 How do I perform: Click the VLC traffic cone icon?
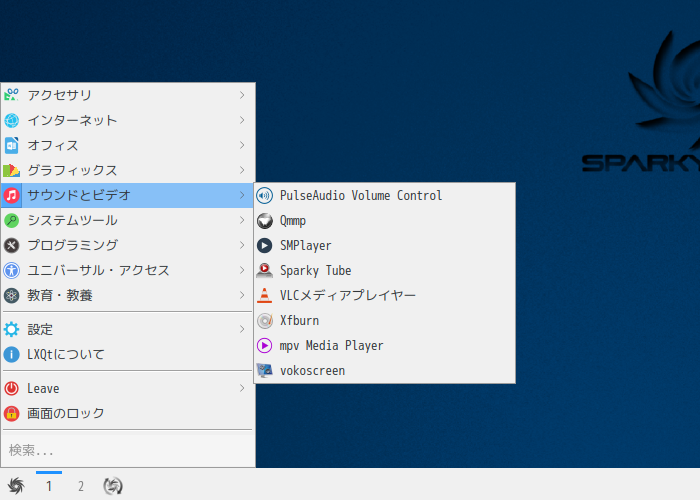pos(265,296)
